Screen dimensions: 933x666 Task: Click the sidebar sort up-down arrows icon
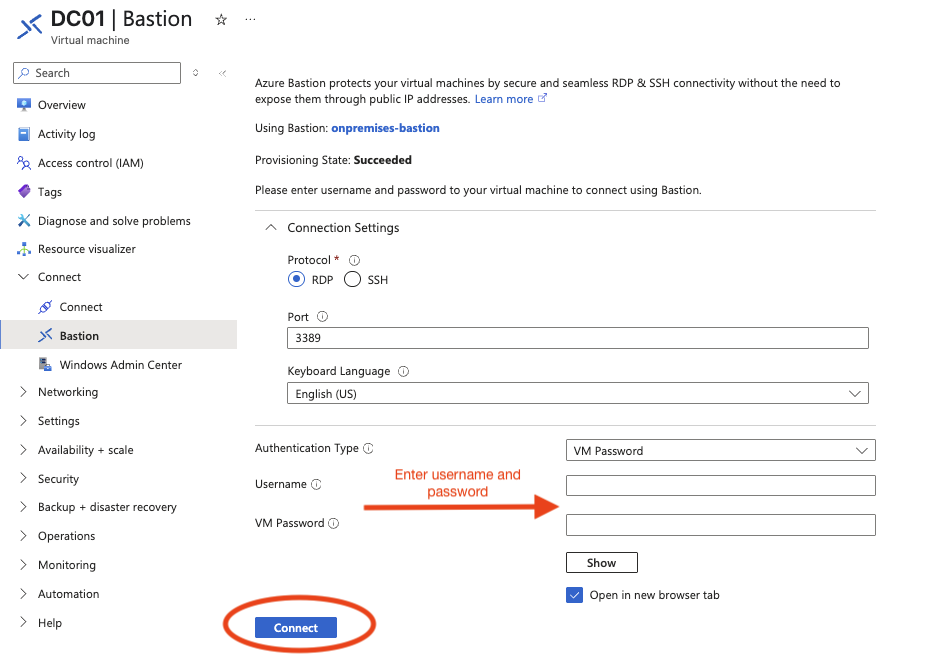(x=196, y=73)
